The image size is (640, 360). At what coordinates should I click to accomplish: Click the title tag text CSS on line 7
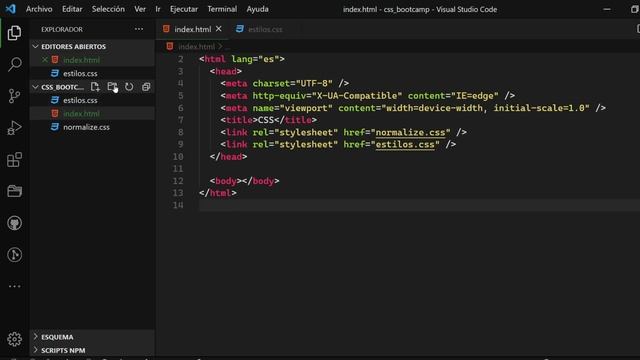tap(266, 120)
